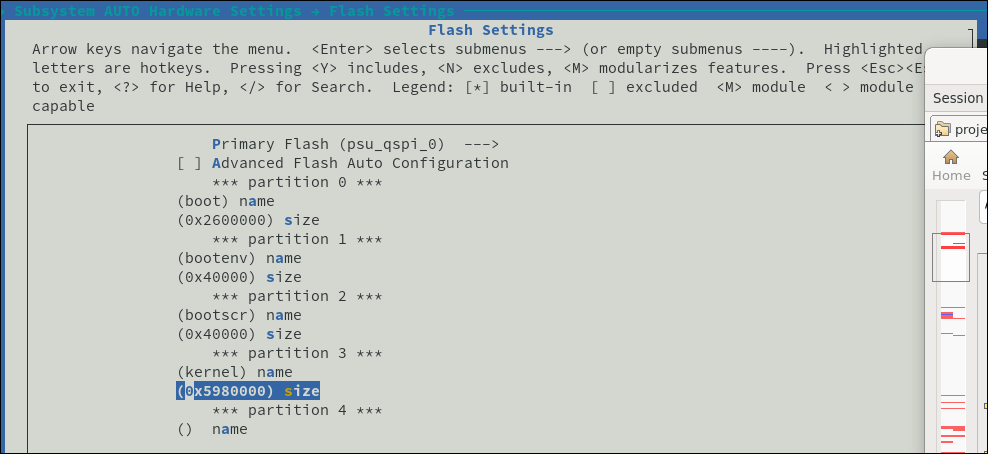Click highlighted 0x5980000 size entry

[x=248, y=391]
